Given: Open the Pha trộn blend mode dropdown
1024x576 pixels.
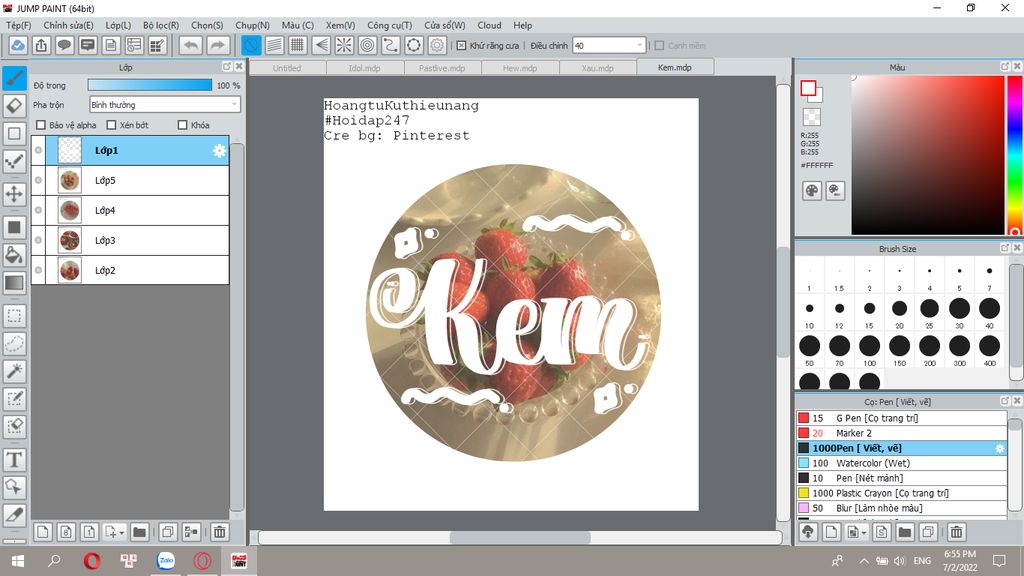Looking at the screenshot, I should point(165,104).
